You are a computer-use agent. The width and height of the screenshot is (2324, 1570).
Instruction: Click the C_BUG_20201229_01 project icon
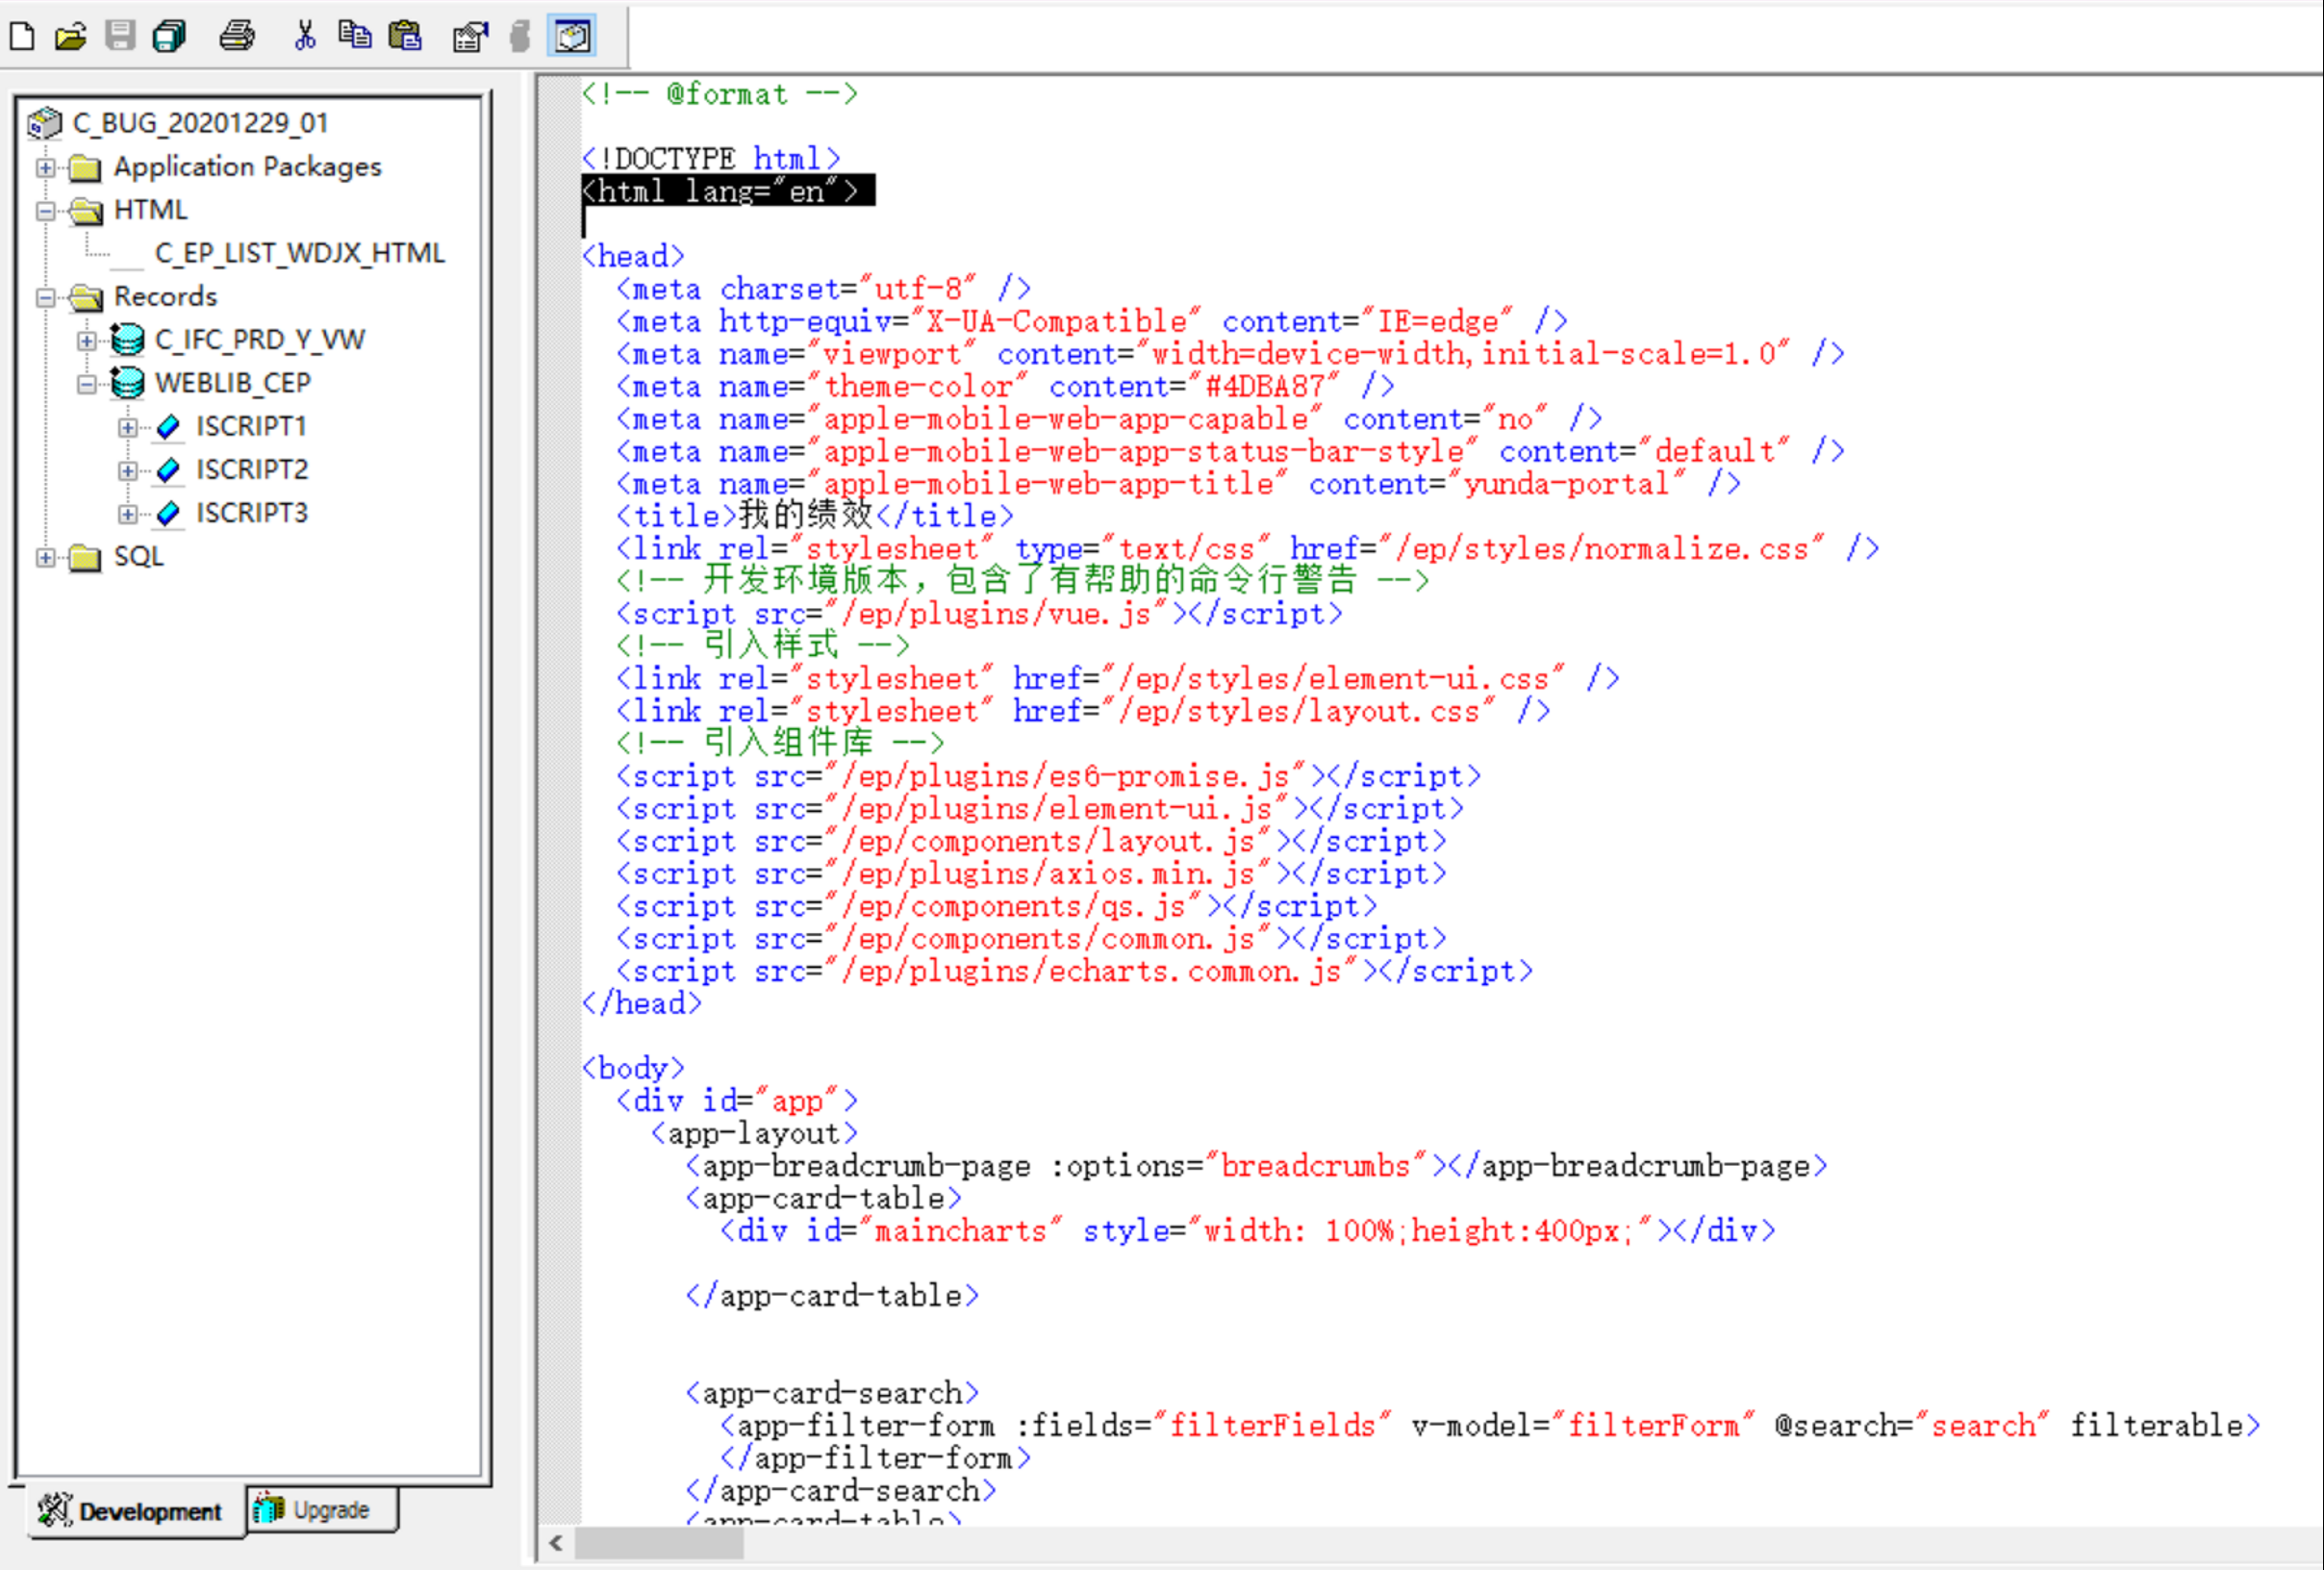pos(44,123)
